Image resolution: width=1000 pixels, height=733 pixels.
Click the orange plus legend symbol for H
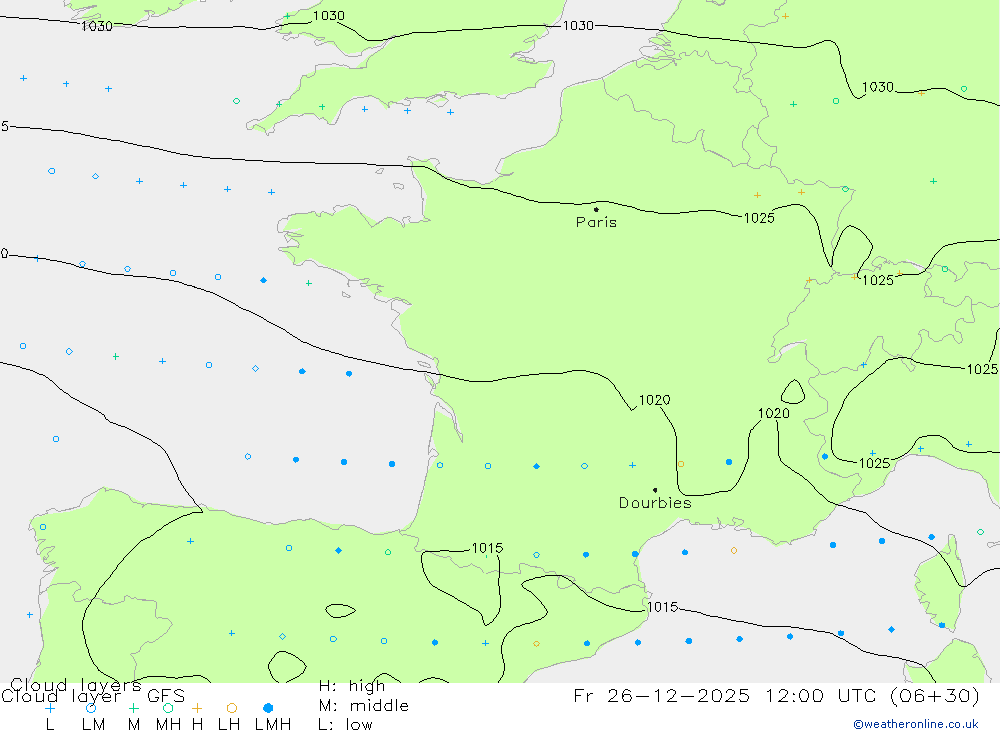click(x=197, y=708)
